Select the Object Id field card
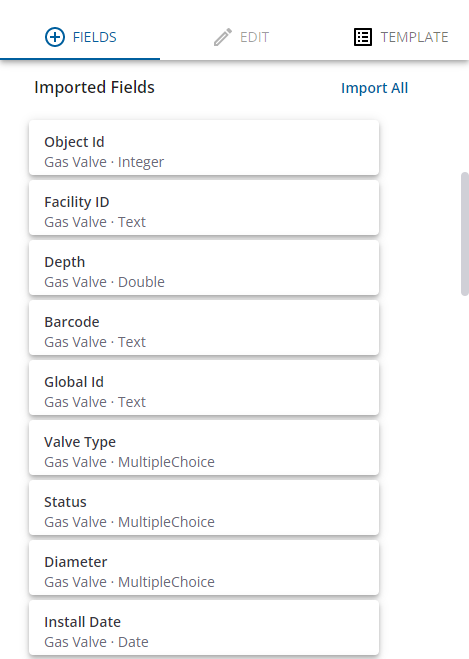The height and width of the screenshot is (659, 469). pos(204,148)
